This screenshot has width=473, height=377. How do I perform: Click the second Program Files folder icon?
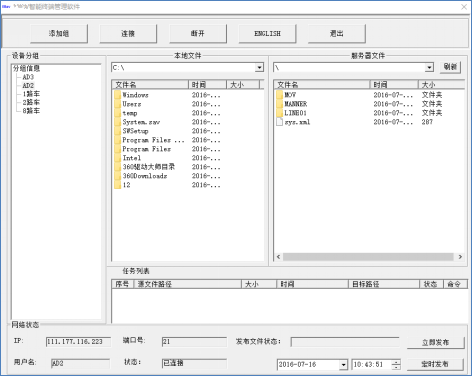(117, 149)
